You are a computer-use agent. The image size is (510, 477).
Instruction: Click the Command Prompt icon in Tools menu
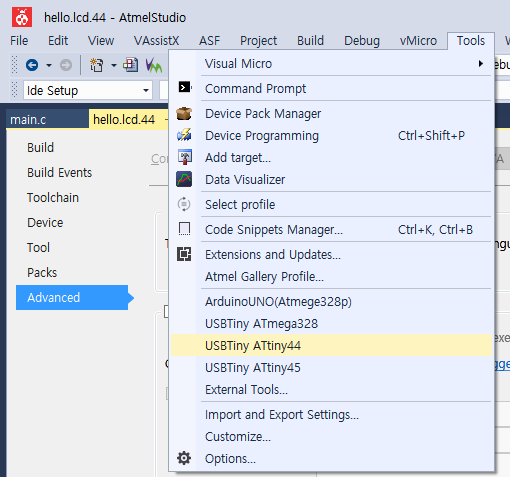[x=185, y=87]
